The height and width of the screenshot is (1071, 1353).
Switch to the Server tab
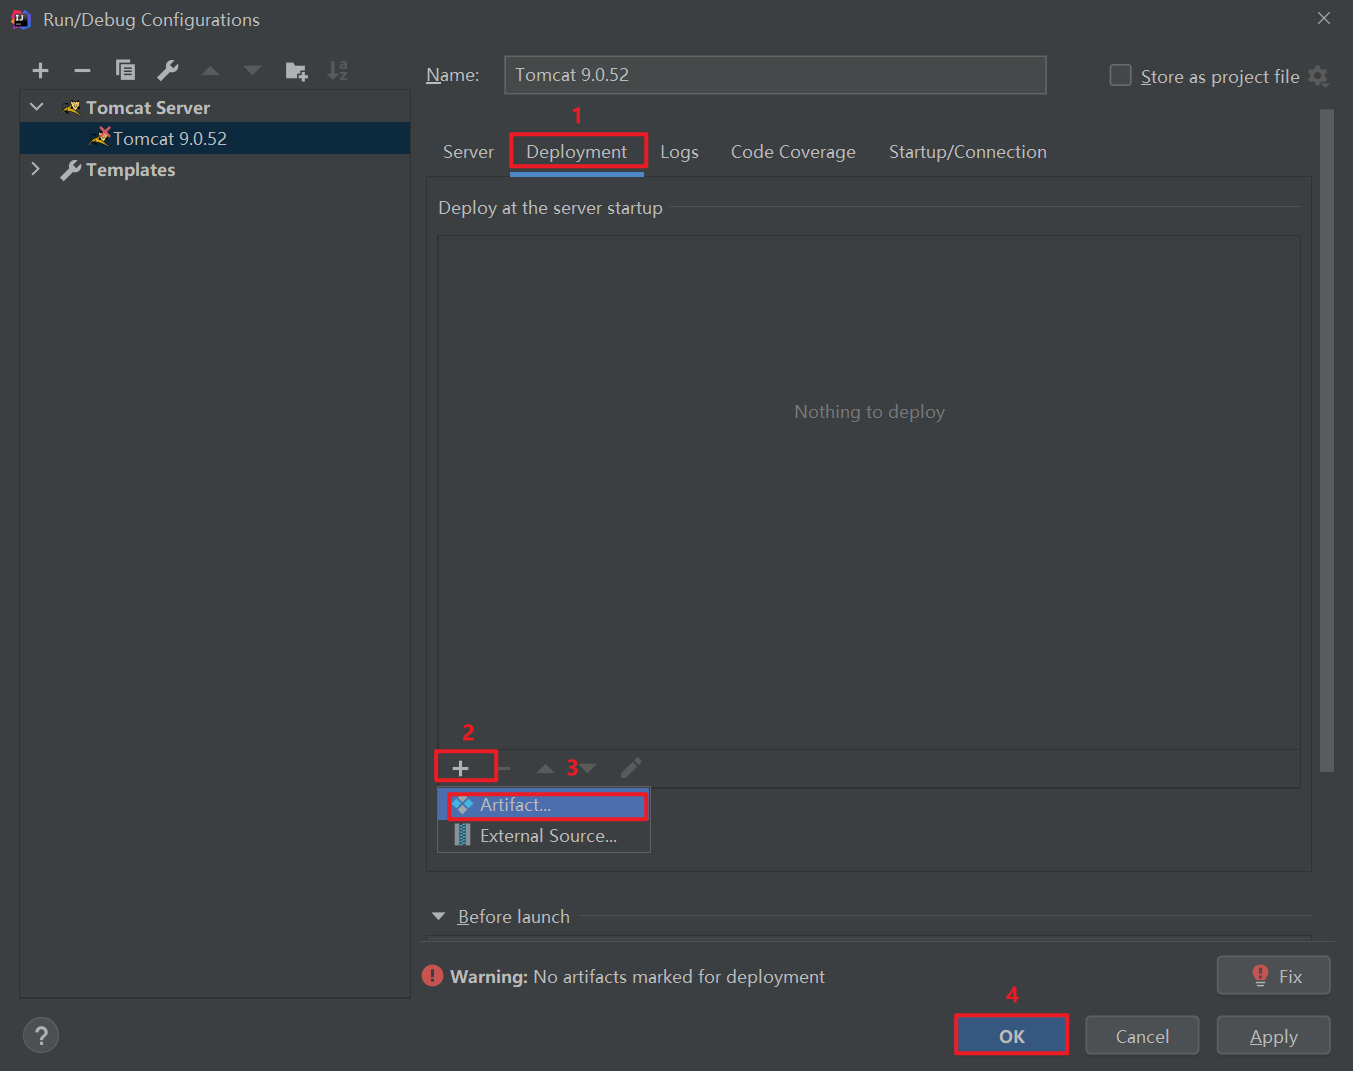tap(468, 152)
